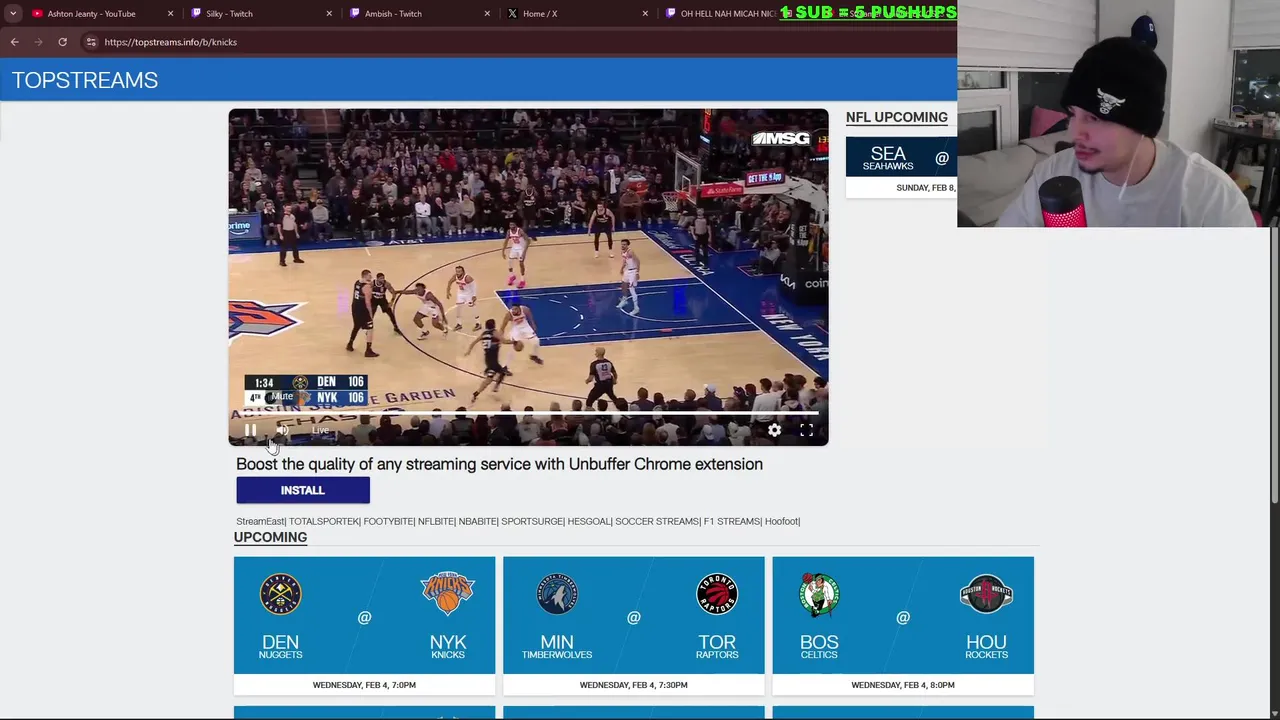Click the Houston Rockets logo

pyautogui.click(x=986, y=594)
